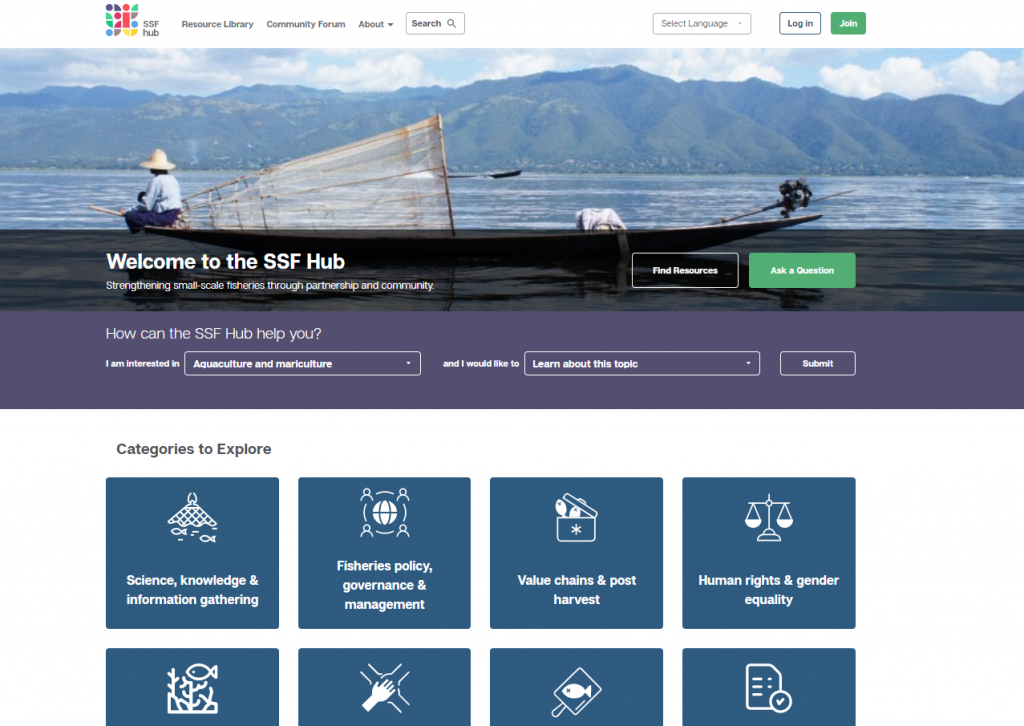Open 'Fisheries policy, governance & management' category

click(385, 553)
